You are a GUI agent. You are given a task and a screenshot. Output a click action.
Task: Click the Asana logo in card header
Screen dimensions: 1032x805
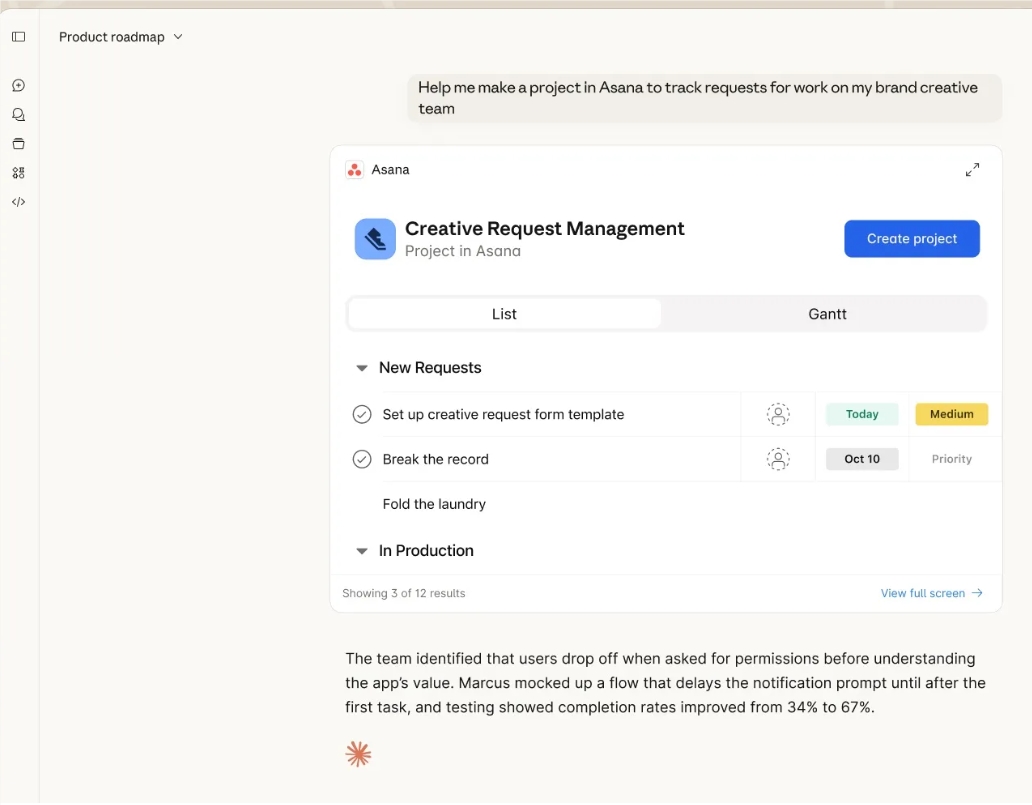click(x=354, y=170)
